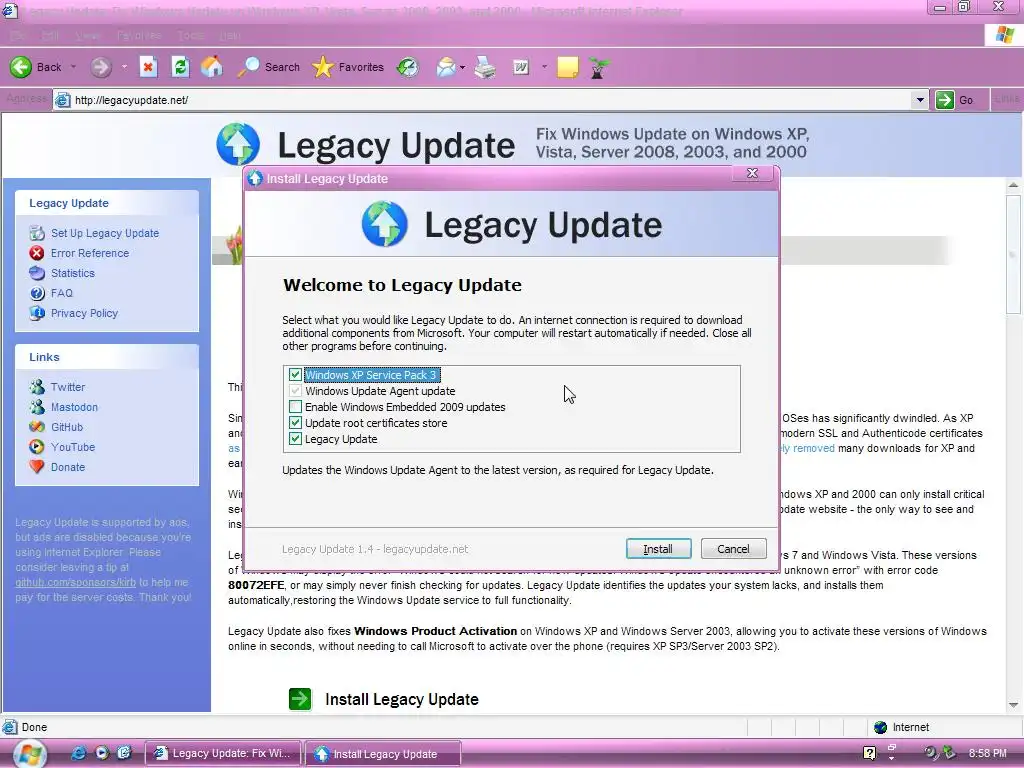Open the Set Up Legacy Update link
The height and width of the screenshot is (768, 1024).
pos(104,233)
